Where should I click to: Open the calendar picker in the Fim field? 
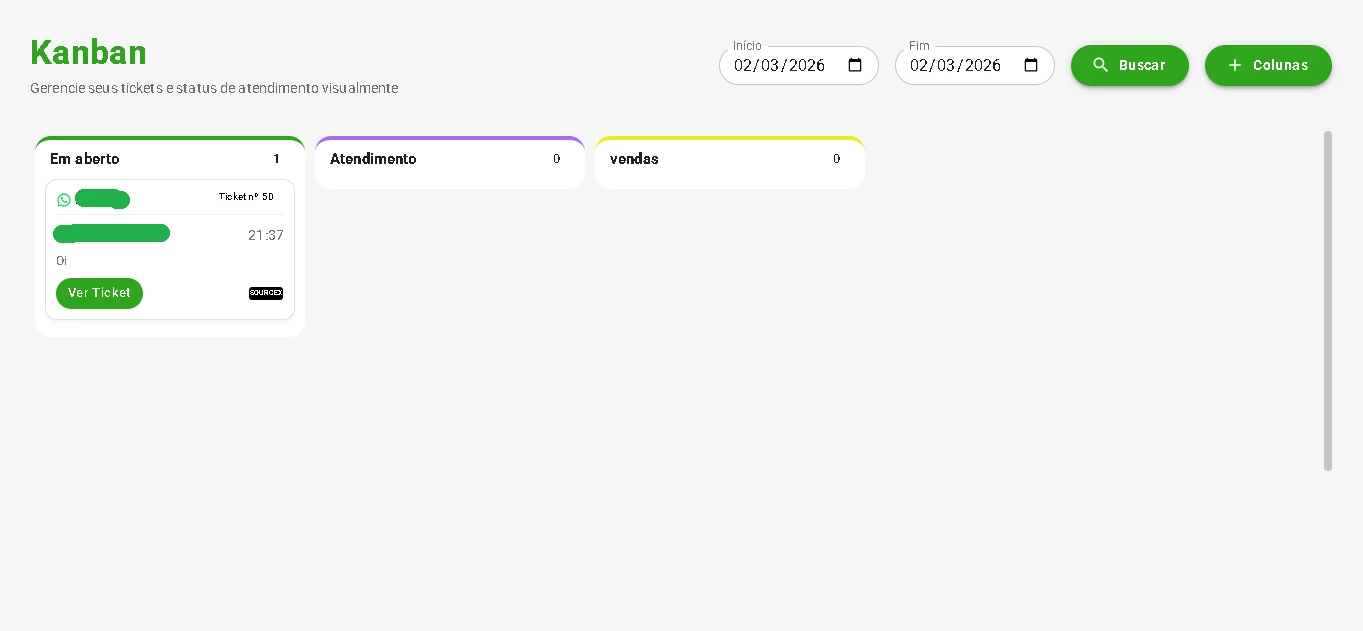tap(1031, 65)
